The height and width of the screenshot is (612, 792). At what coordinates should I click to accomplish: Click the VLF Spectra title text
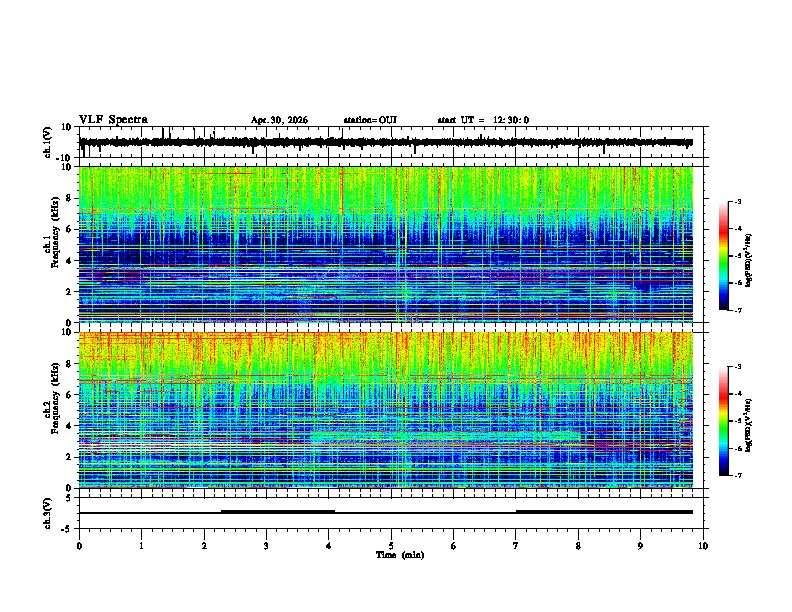tap(113, 120)
